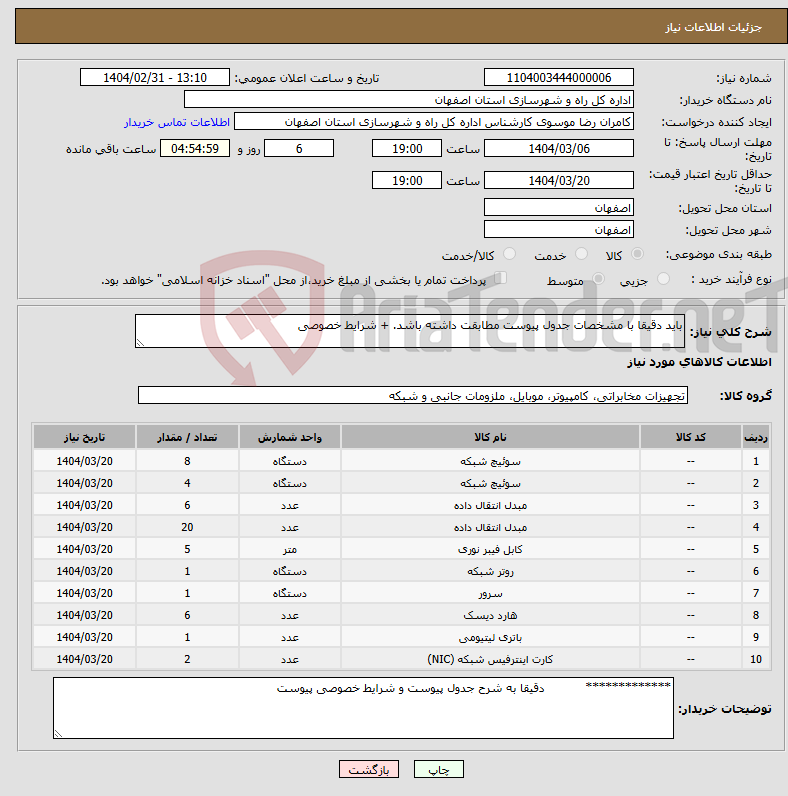Click quantity 20 in row 4

(187, 527)
